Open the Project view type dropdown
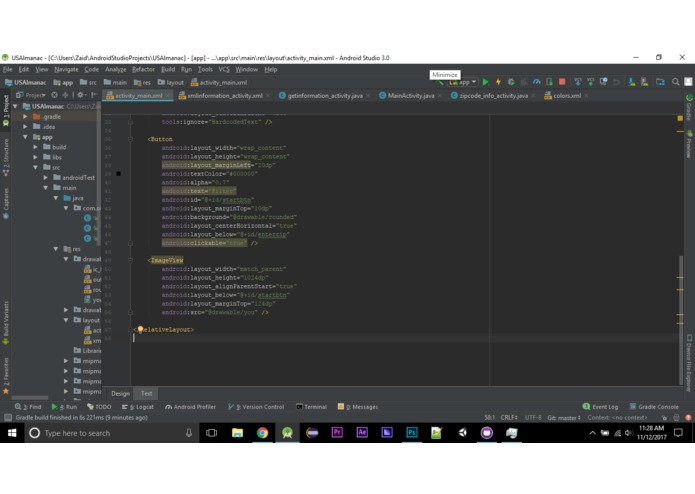The height and width of the screenshot is (494, 695). pos(31,95)
